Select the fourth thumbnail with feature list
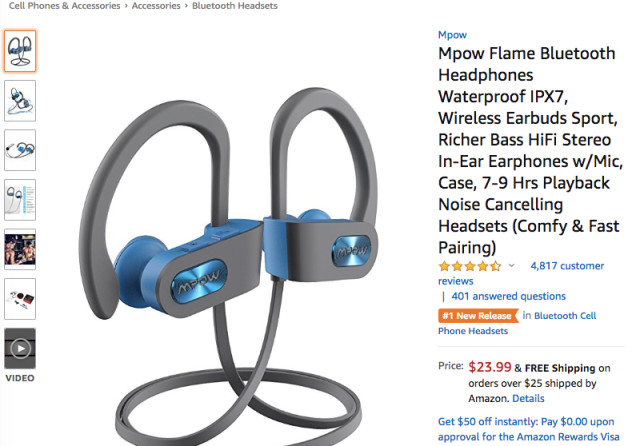This screenshot has height=446, width=640. [20, 200]
